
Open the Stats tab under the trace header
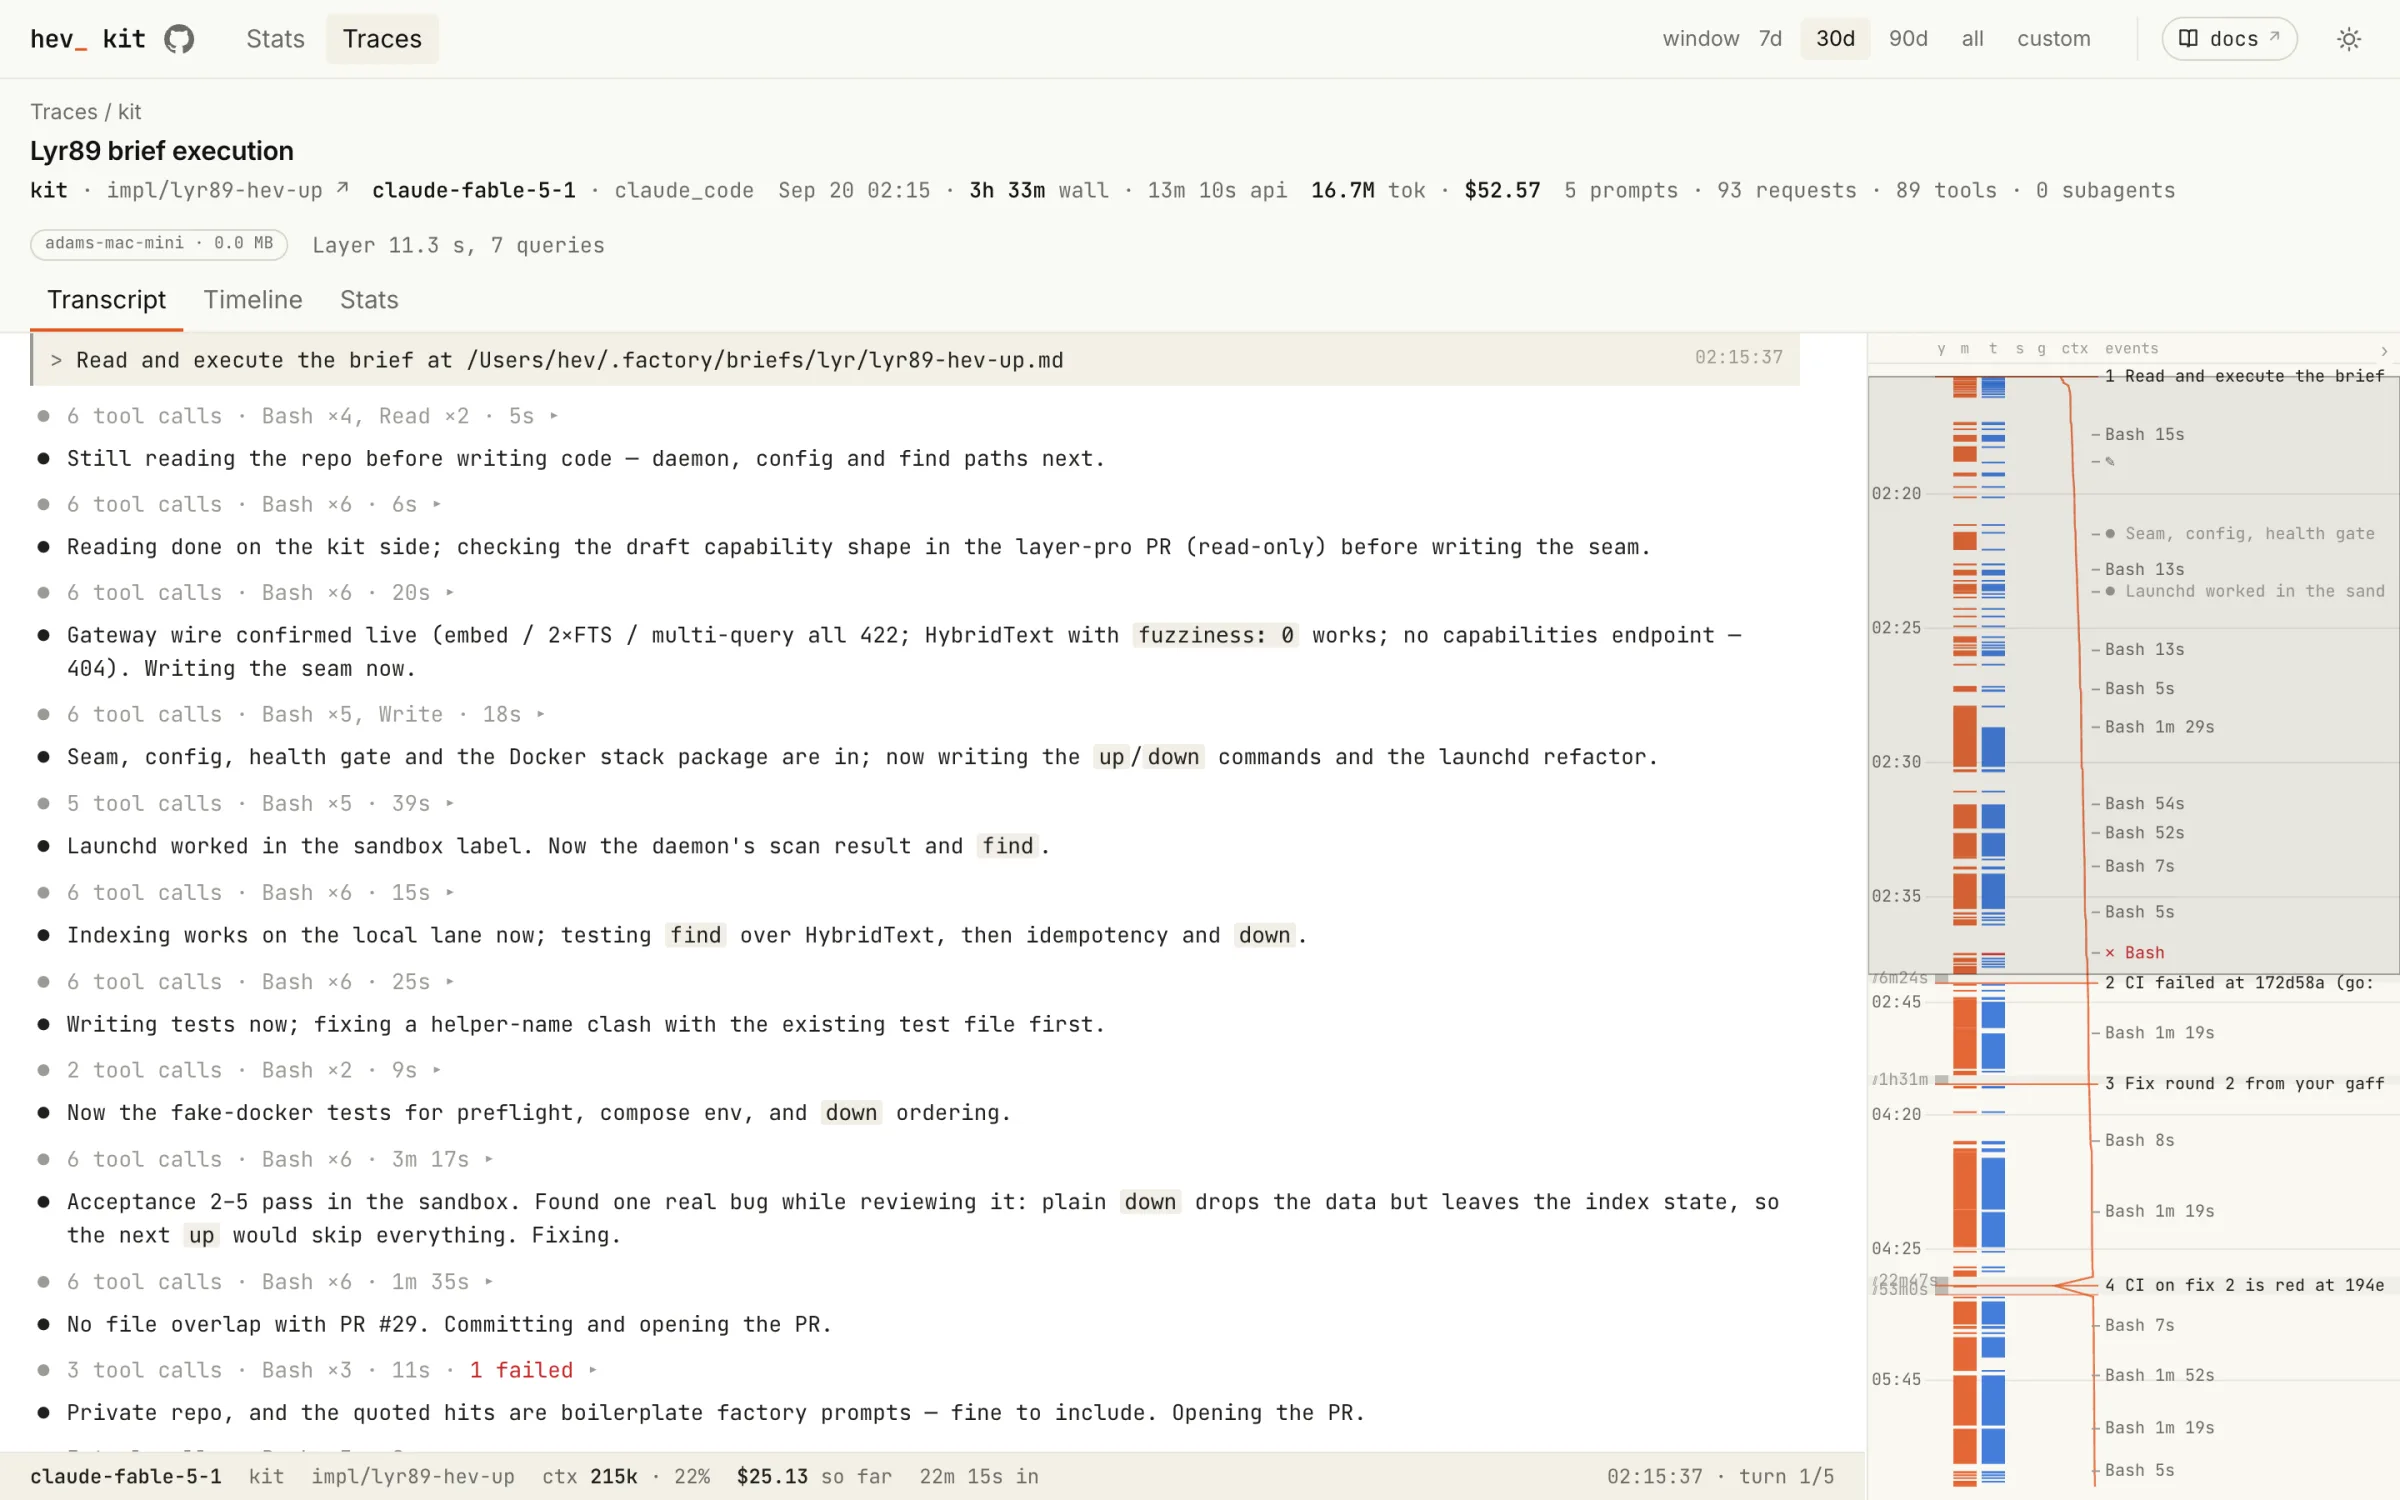pos(369,300)
